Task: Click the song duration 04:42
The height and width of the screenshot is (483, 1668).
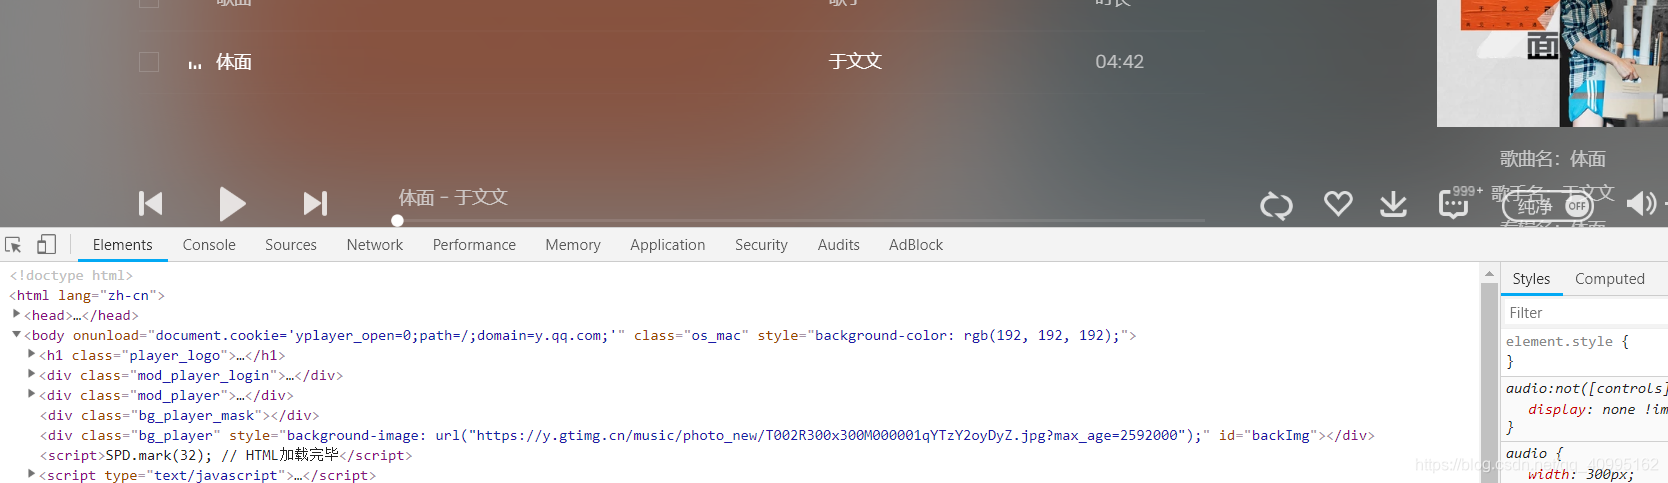Action: pos(1119,62)
